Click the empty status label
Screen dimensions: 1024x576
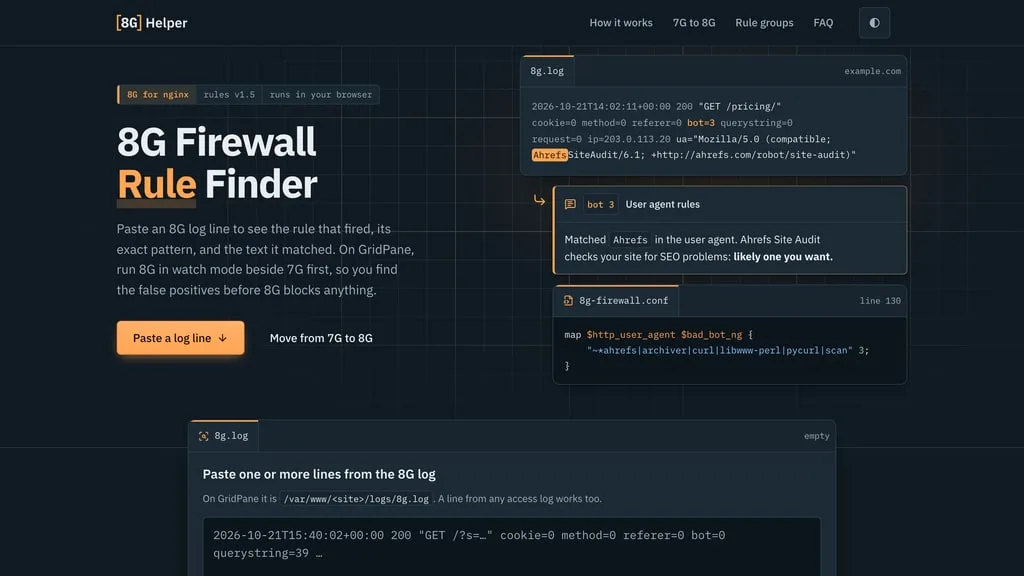pyautogui.click(x=816, y=436)
